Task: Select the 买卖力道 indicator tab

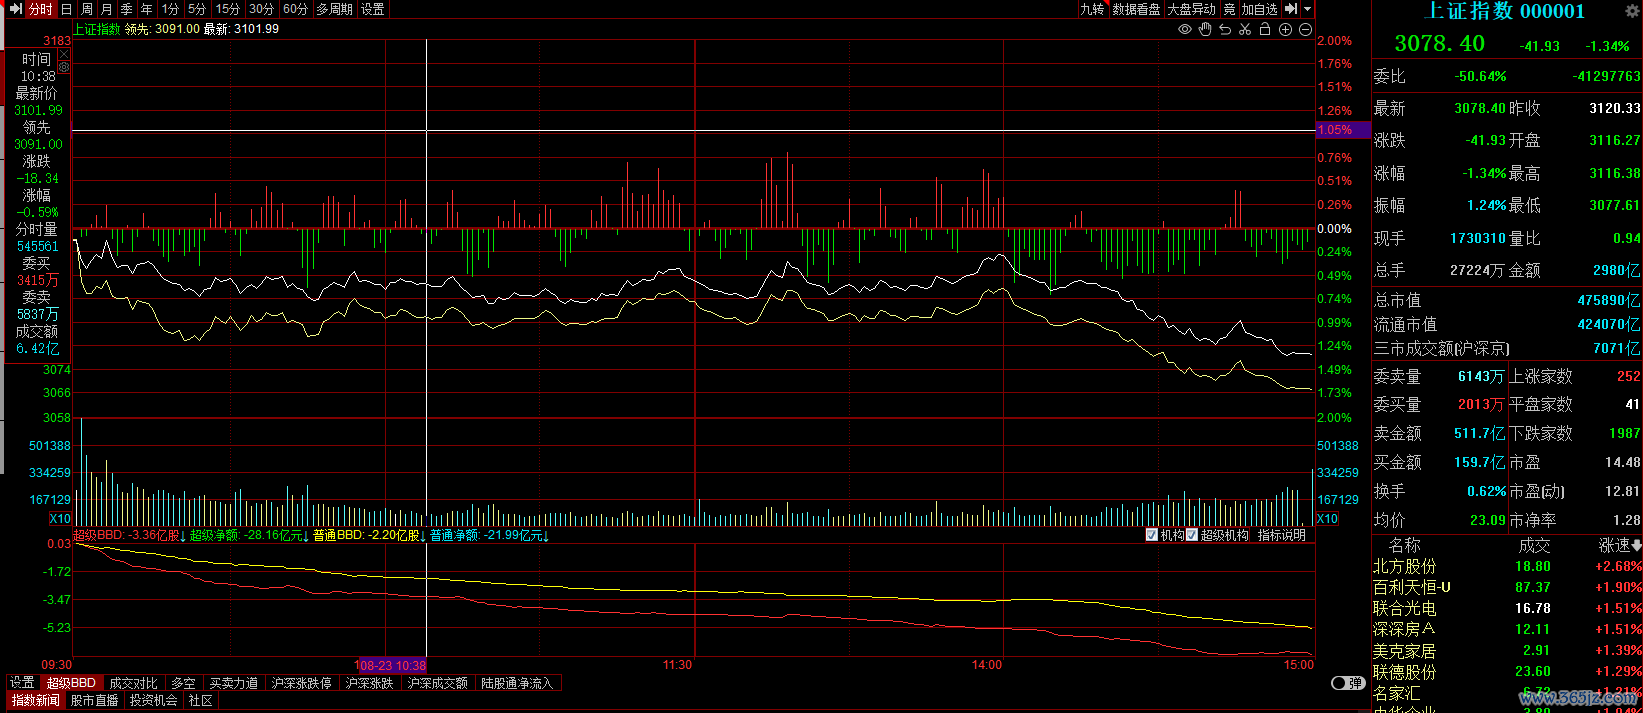Action: click(234, 683)
